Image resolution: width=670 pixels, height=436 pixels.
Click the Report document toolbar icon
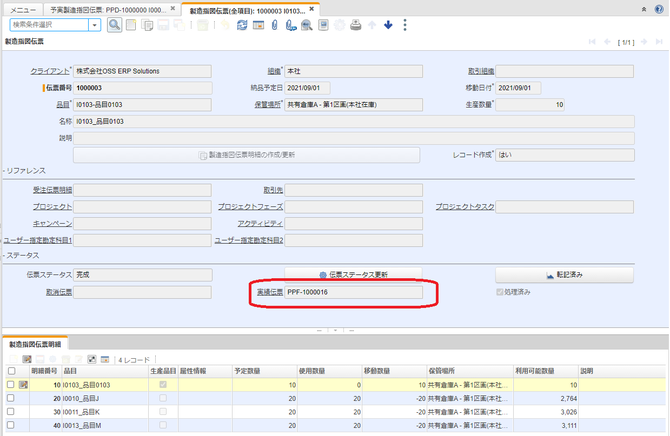pos(323,25)
